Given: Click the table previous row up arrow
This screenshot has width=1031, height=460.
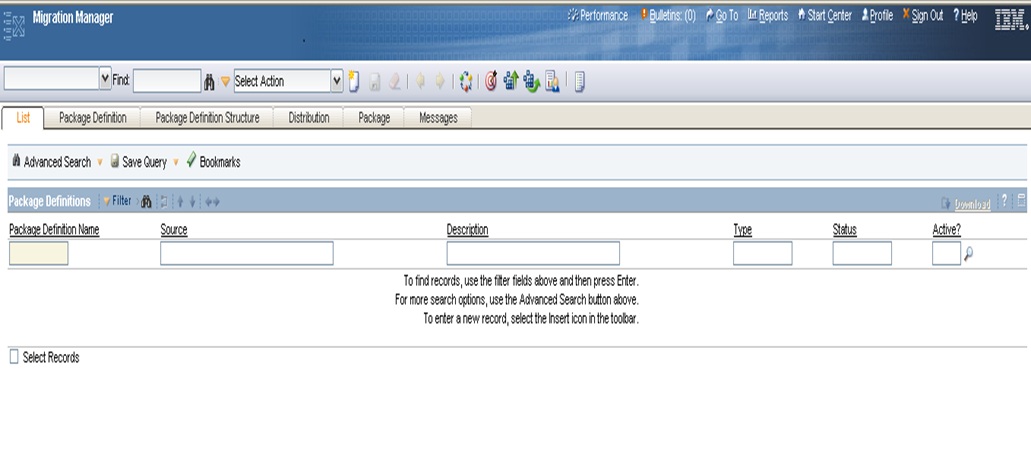Looking at the screenshot, I should (x=180, y=202).
